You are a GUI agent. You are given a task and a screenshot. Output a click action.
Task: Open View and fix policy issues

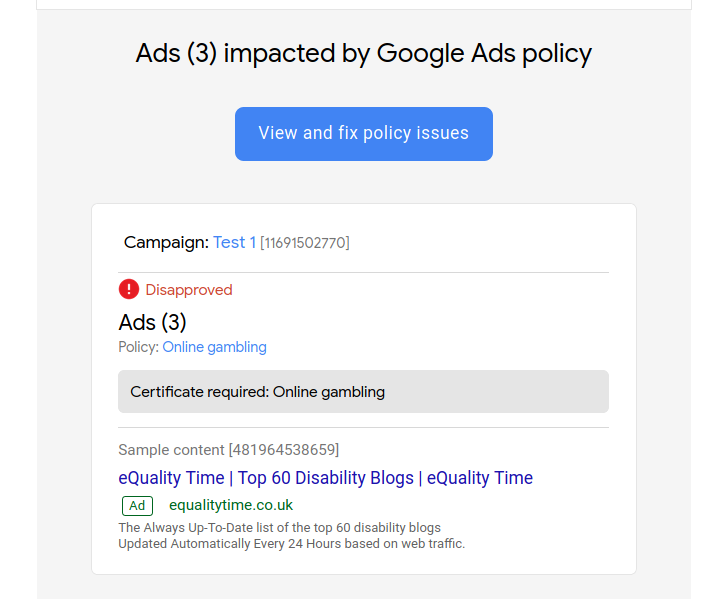pyautogui.click(x=363, y=134)
